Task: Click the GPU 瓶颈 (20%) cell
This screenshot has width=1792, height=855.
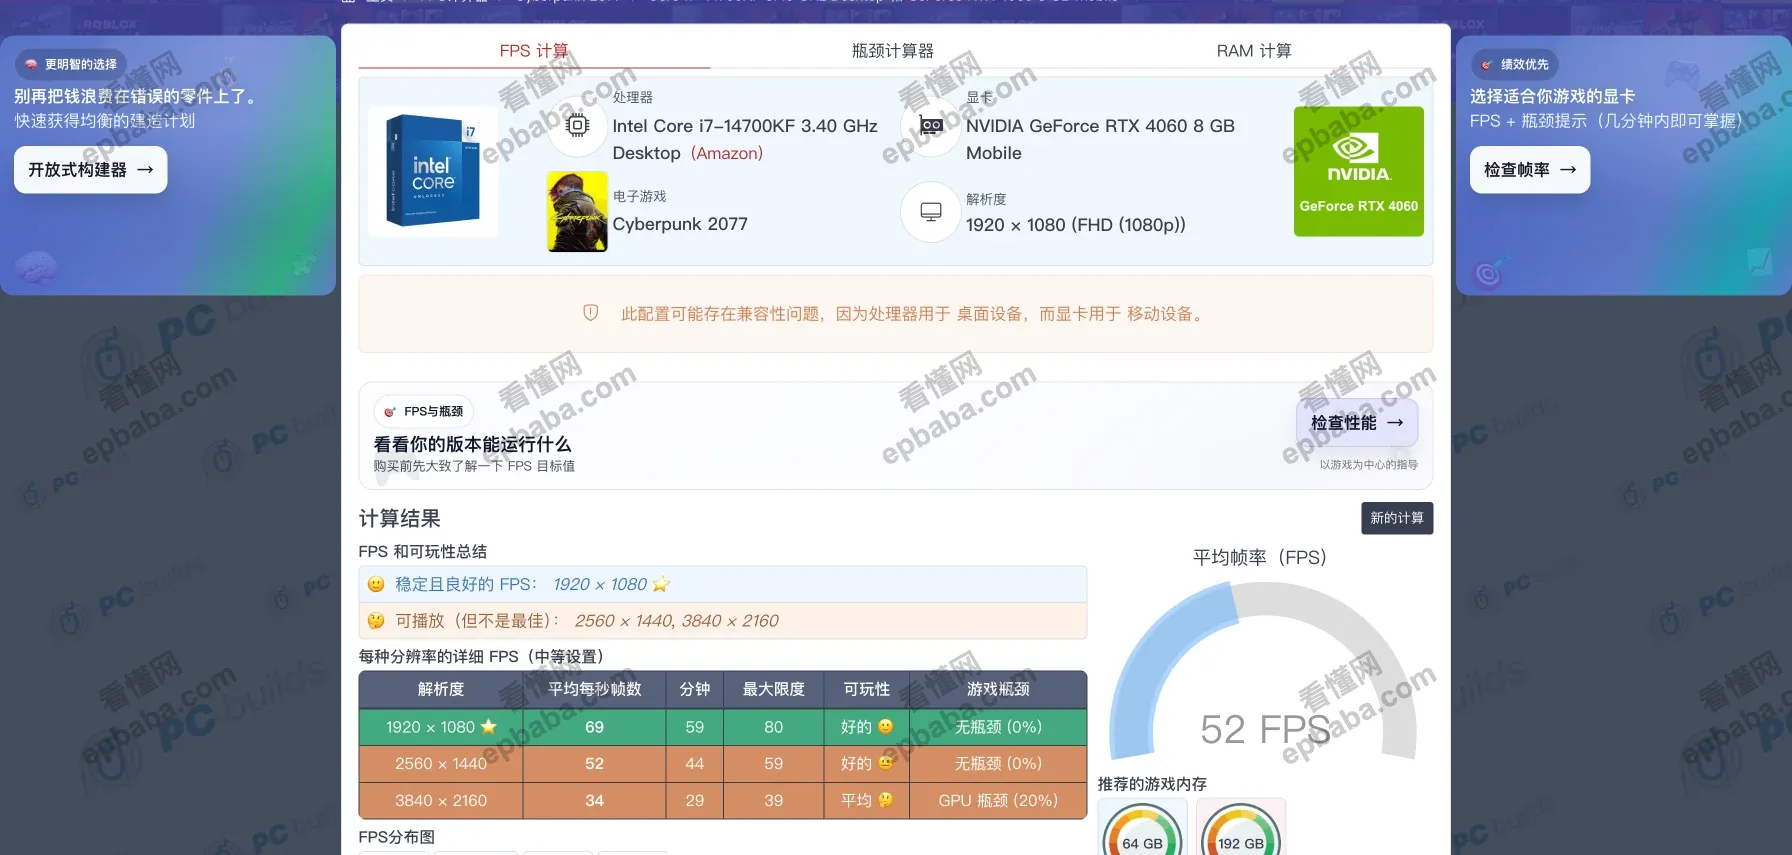Action: [x=998, y=800]
